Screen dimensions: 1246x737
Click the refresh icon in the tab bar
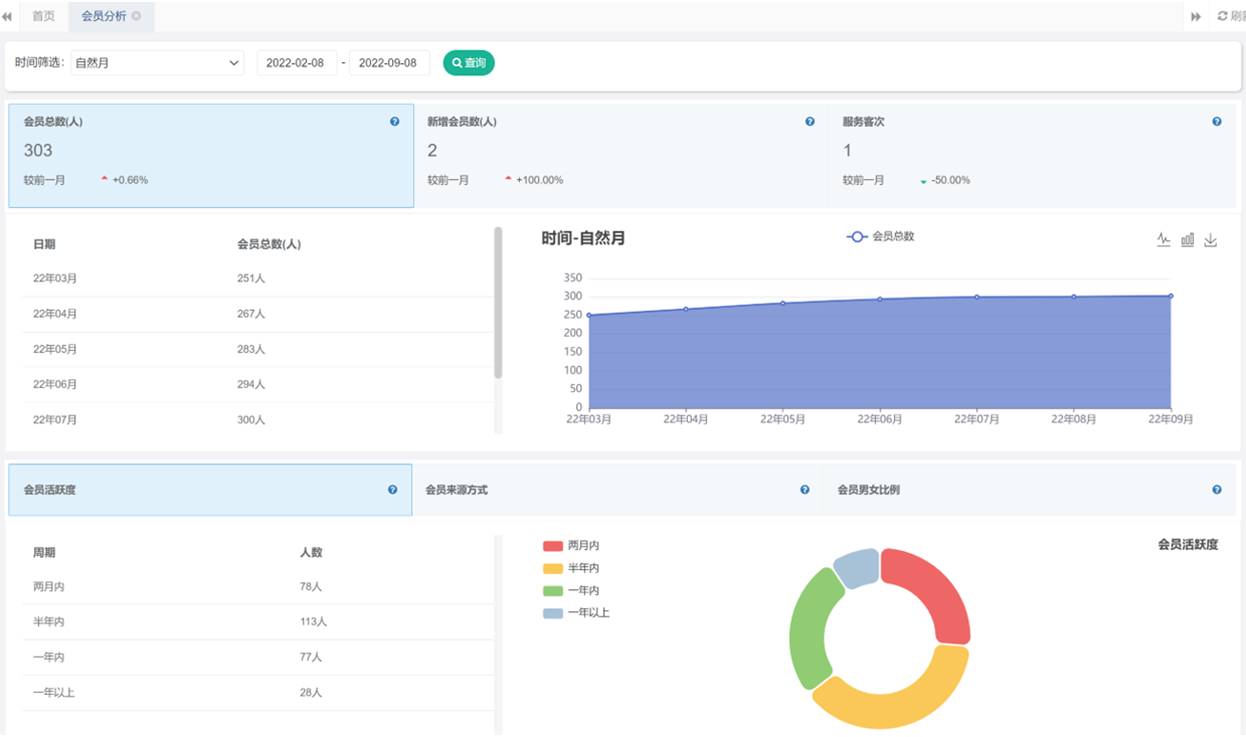pyautogui.click(x=1222, y=16)
